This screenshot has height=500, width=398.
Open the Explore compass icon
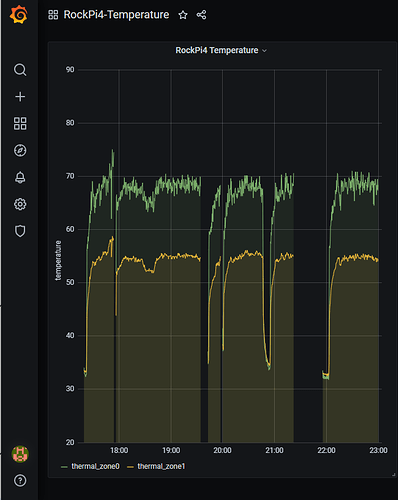[20, 150]
